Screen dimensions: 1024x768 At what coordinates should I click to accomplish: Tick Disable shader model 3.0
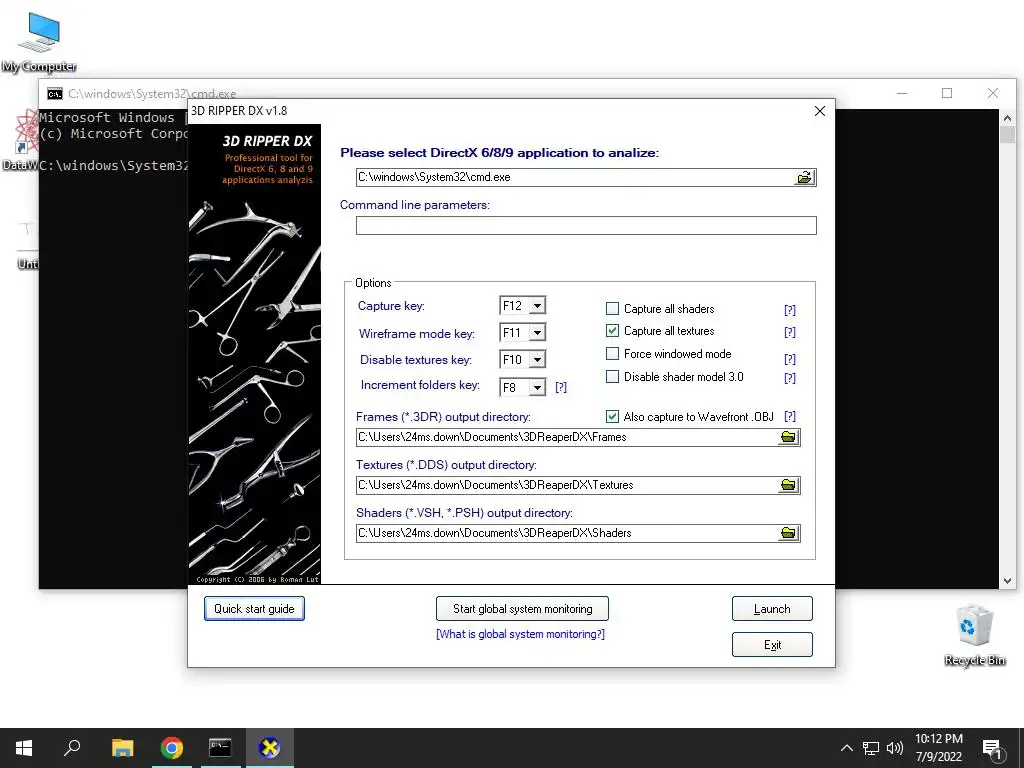(x=612, y=376)
